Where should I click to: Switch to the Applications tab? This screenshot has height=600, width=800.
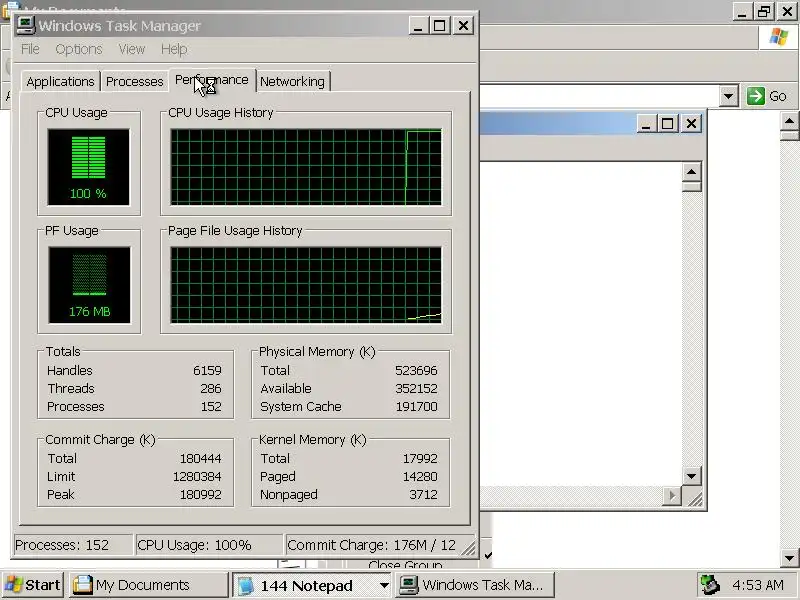click(x=60, y=82)
